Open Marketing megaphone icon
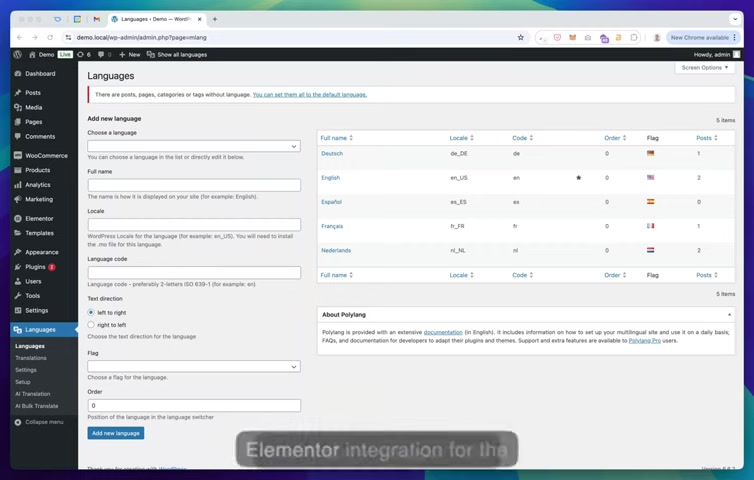The width and height of the screenshot is (754, 480). (18, 199)
